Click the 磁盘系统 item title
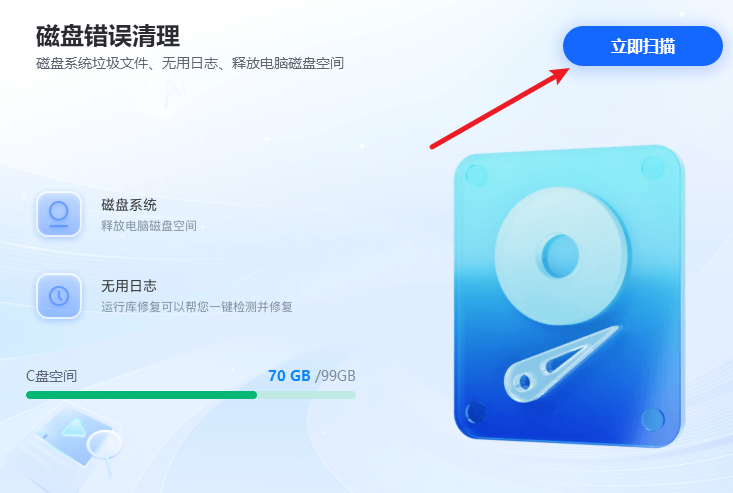 (129, 205)
